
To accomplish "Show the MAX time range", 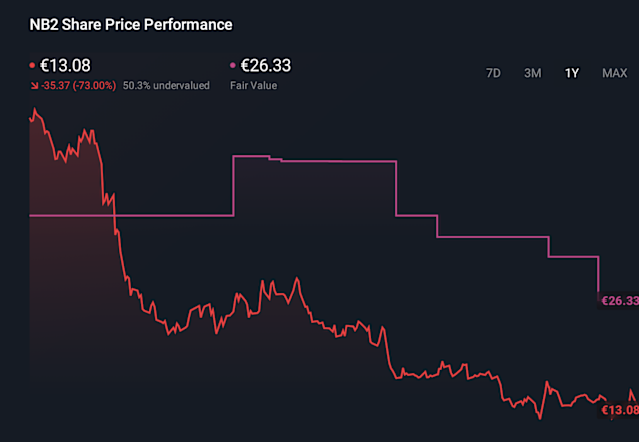I will tap(614, 73).
